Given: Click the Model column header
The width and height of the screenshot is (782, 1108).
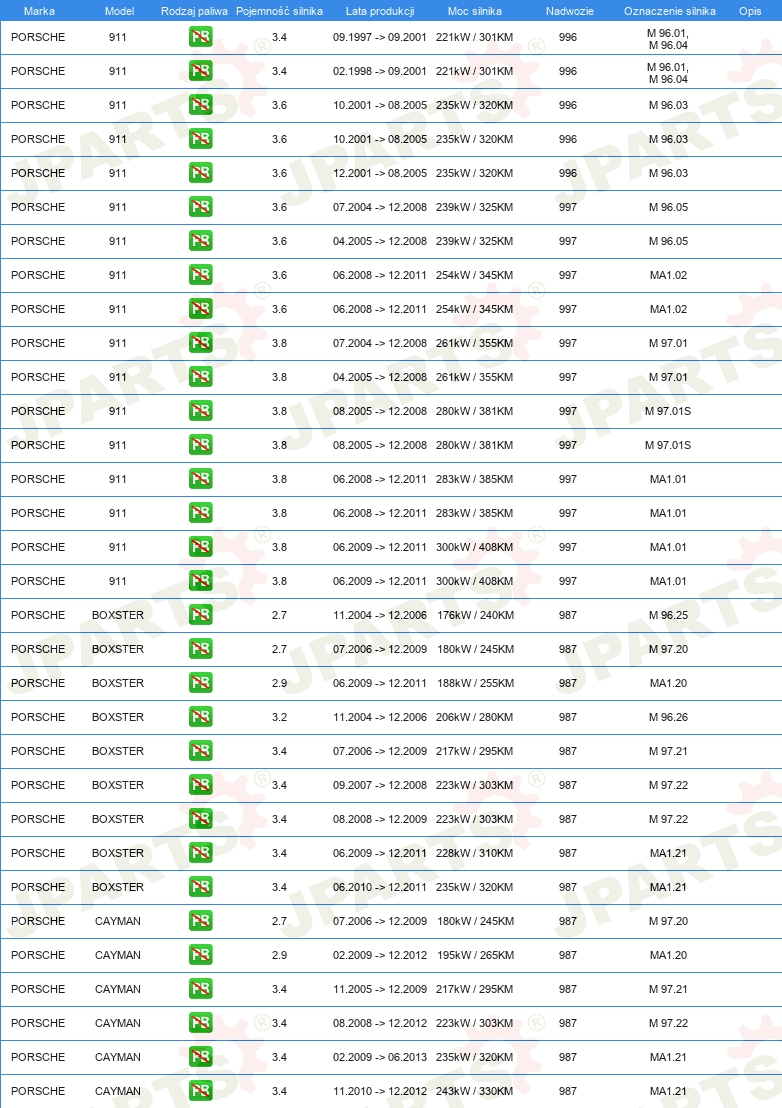Looking at the screenshot, I should click(x=119, y=11).
